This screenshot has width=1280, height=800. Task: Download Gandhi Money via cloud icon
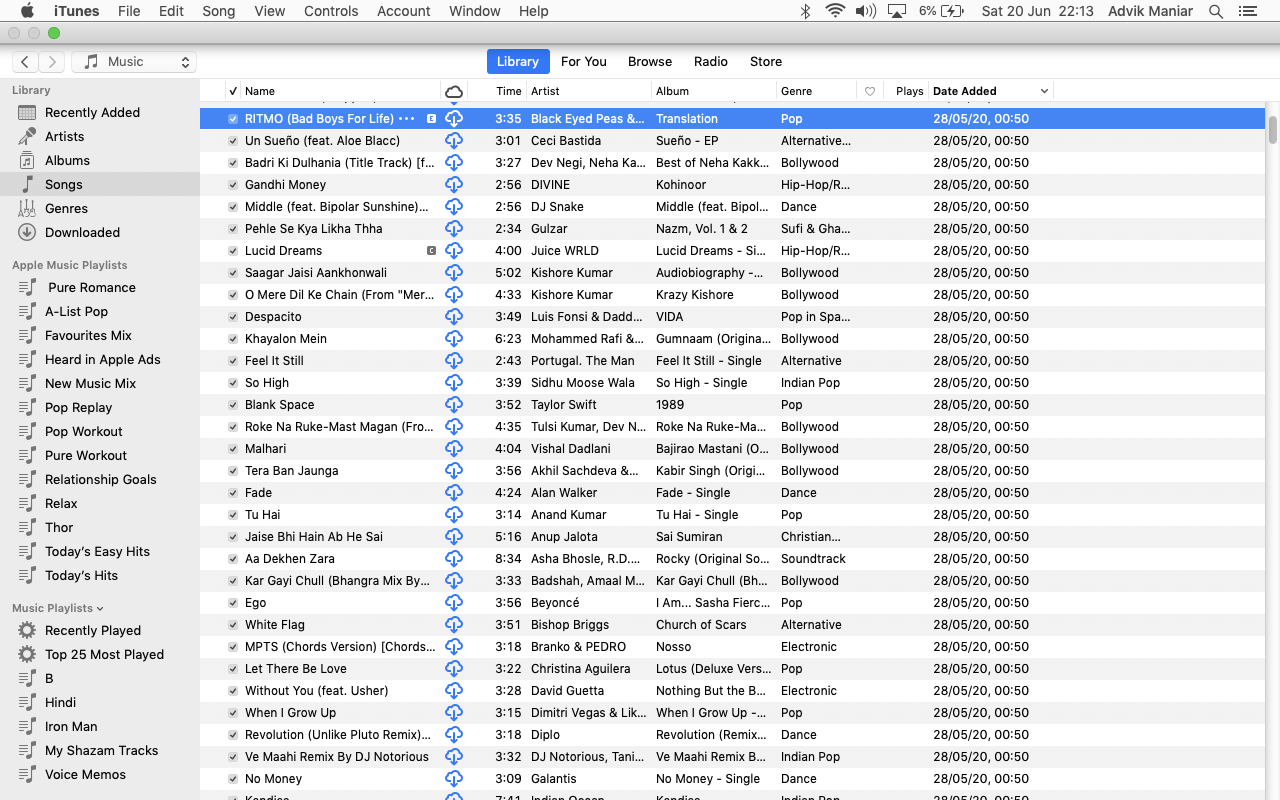tap(454, 184)
